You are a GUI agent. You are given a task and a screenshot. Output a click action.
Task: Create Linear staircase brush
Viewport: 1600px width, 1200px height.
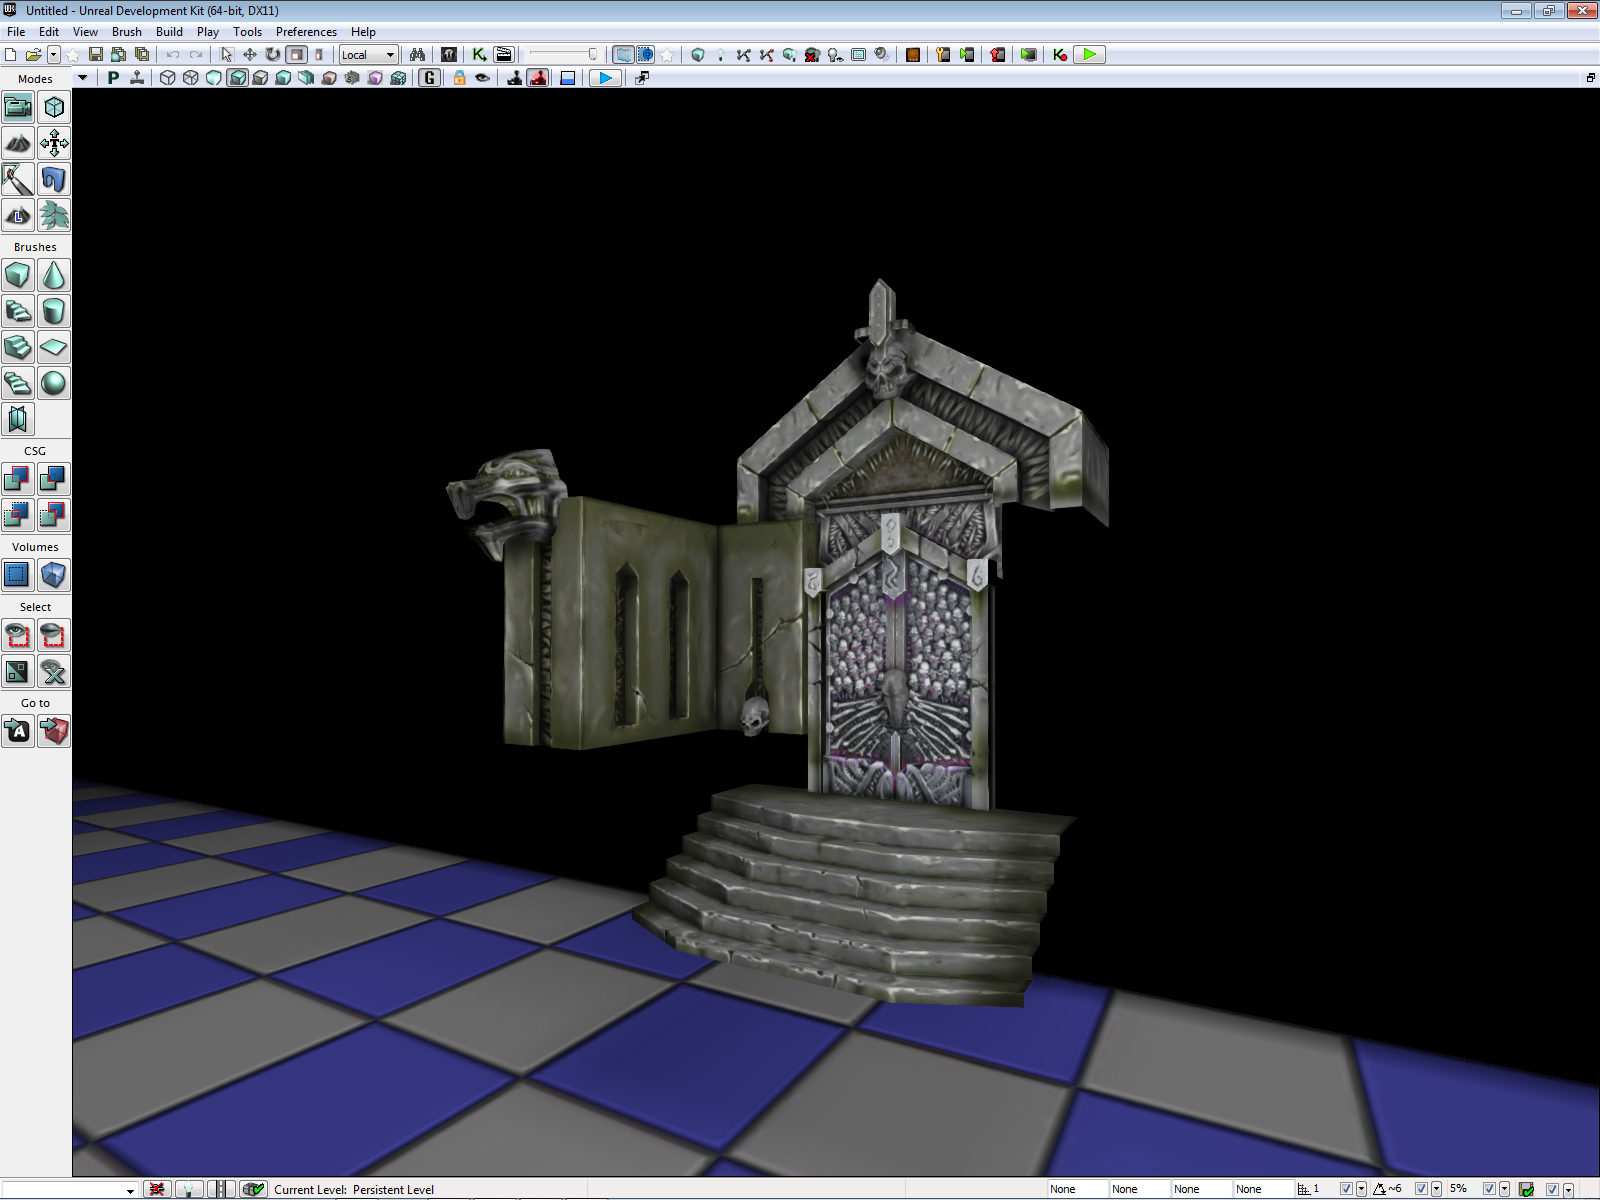[18, 347]
